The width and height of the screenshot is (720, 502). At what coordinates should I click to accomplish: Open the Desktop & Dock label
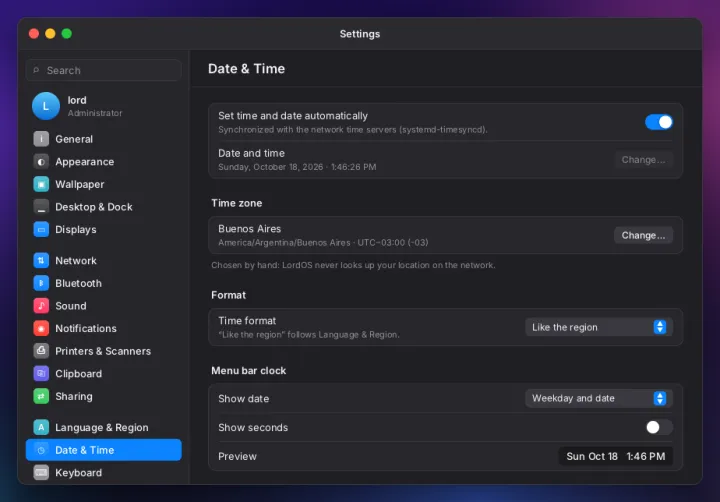[94, 207]
